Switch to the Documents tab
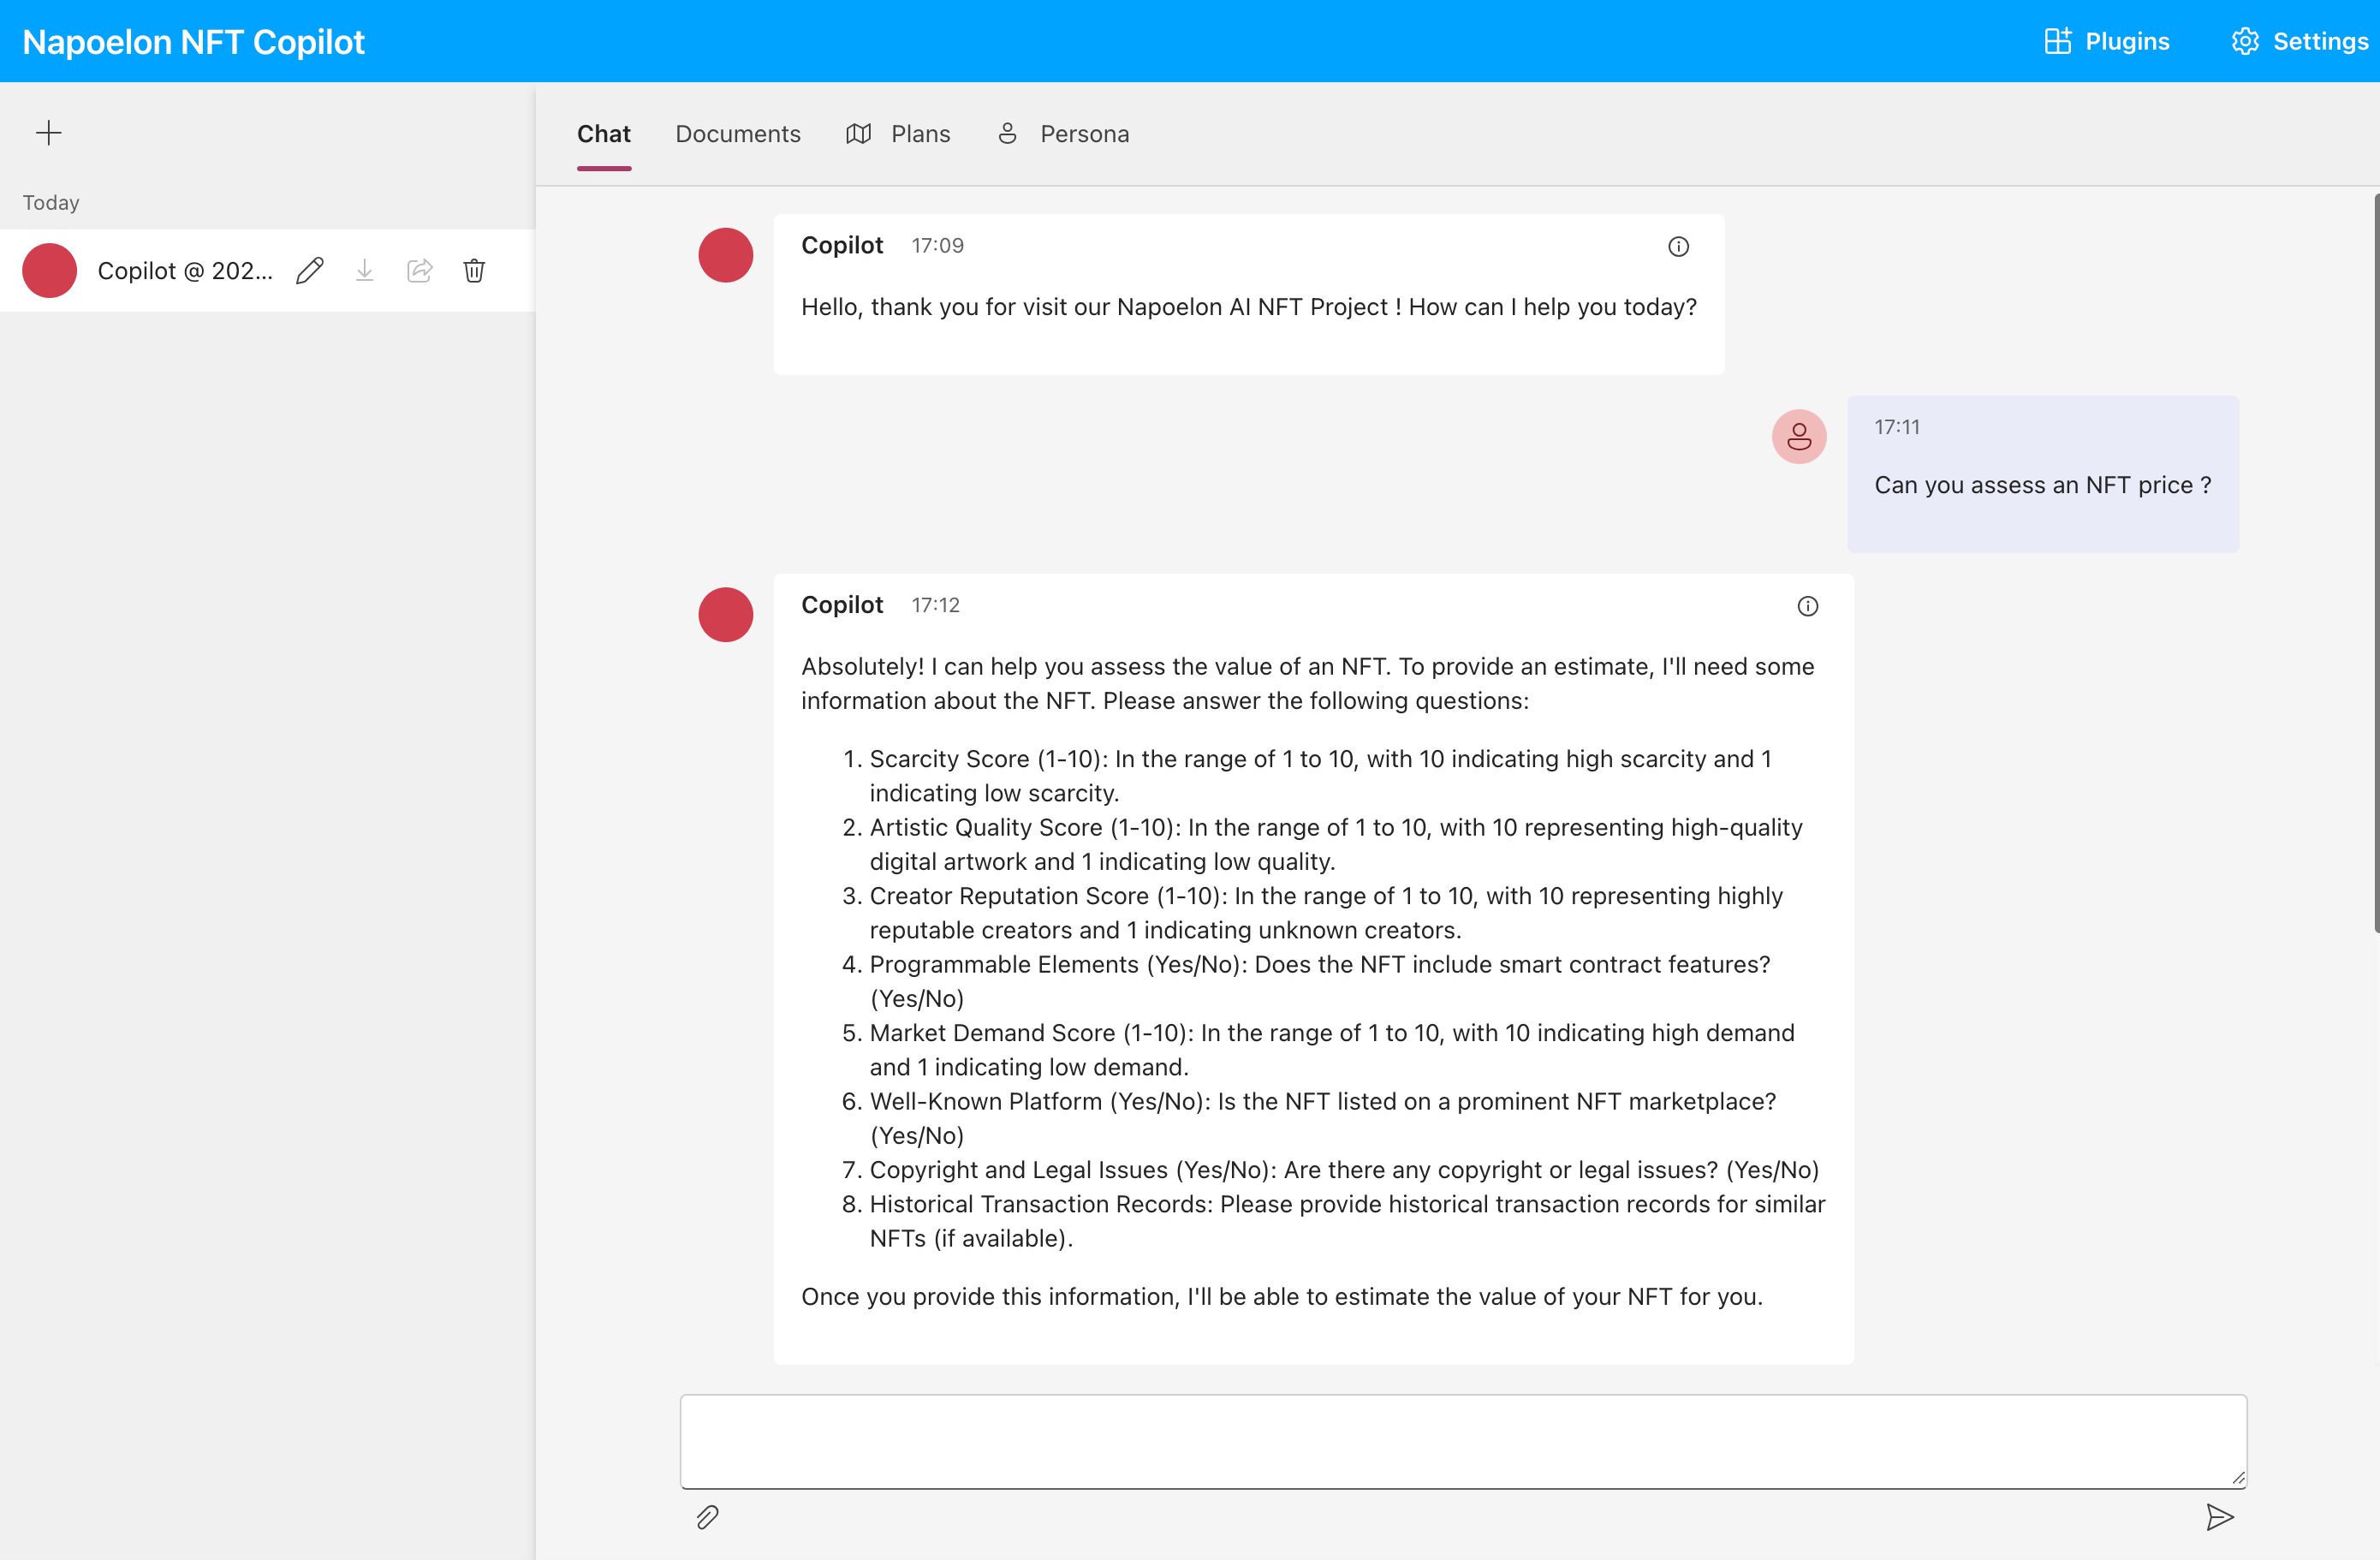This screenshot has height=1560, width=2380. [738, 134]
